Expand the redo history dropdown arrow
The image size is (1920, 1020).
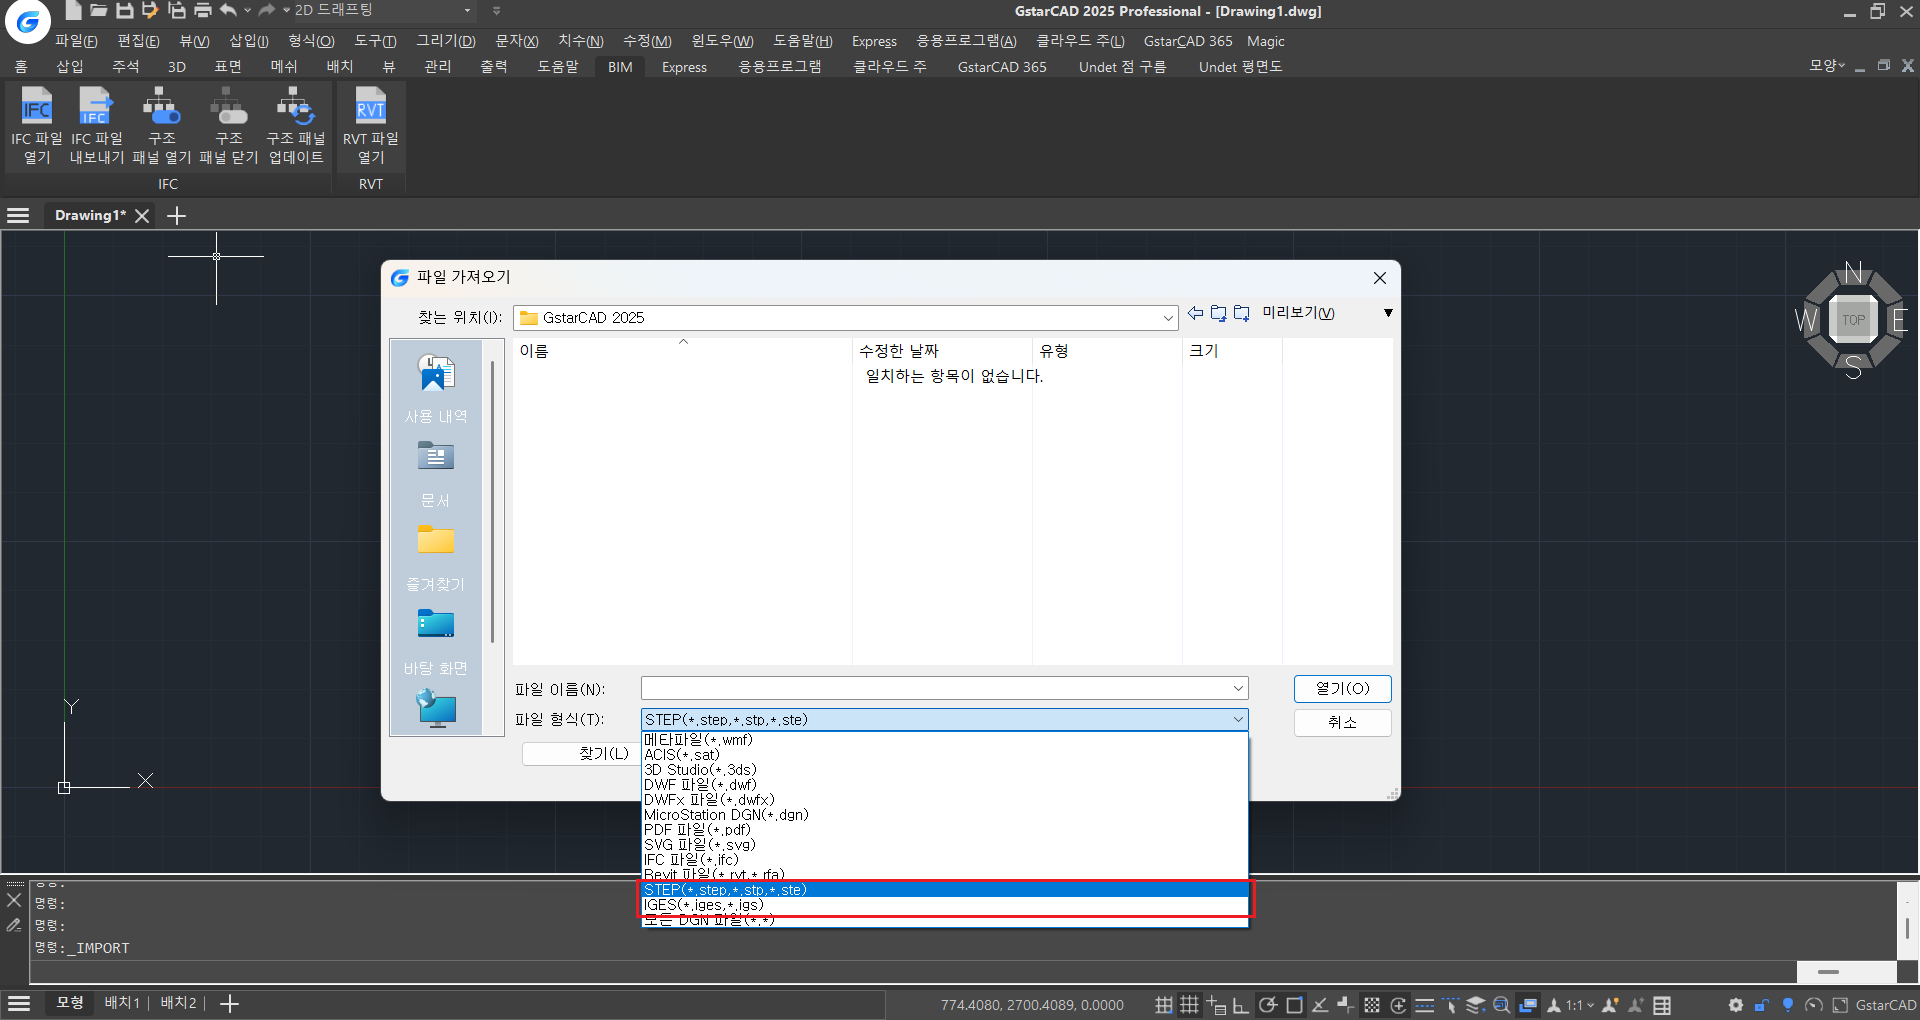click(286, 10)
